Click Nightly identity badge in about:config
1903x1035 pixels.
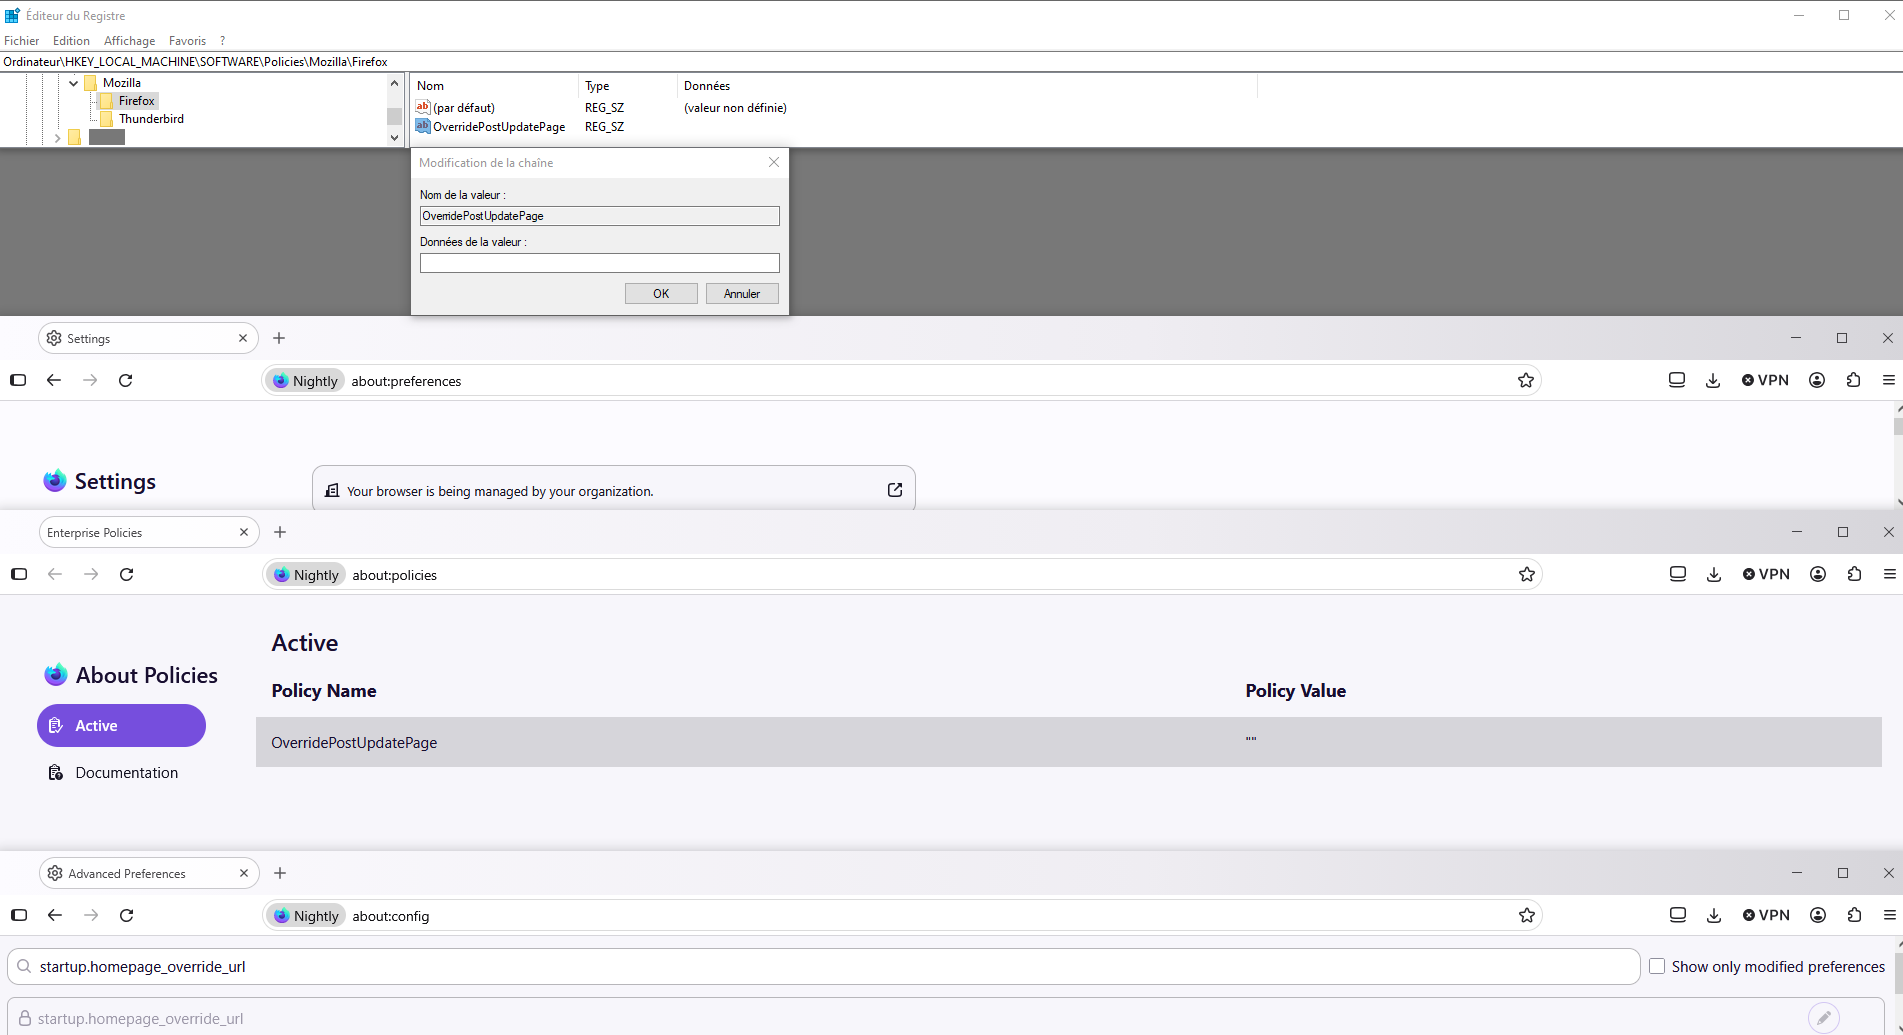pos(306,915)
